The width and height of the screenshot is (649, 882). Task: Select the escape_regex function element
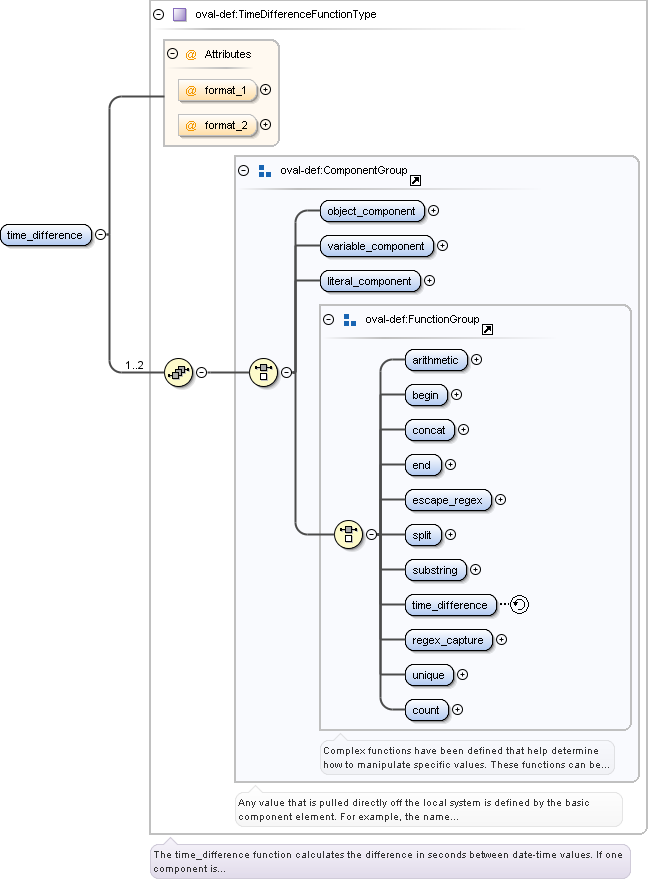(447, 500)
